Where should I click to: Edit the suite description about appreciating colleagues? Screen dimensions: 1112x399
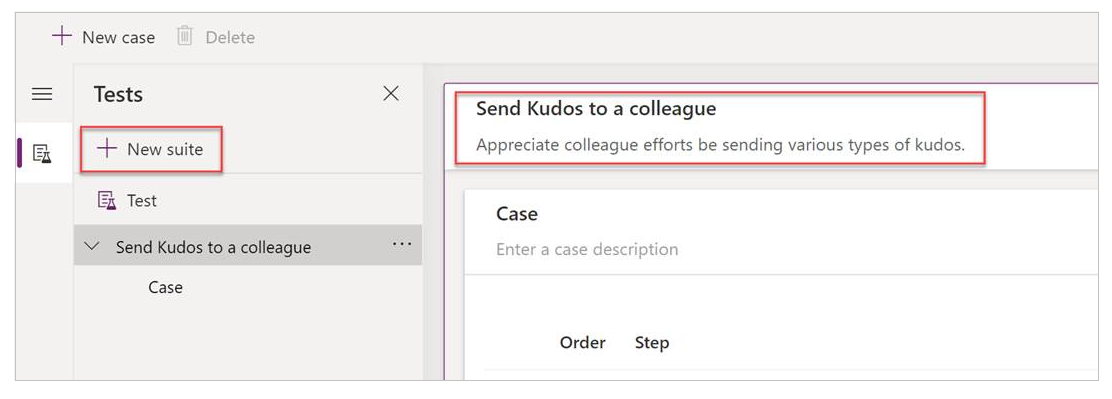(x=721, y=145)
